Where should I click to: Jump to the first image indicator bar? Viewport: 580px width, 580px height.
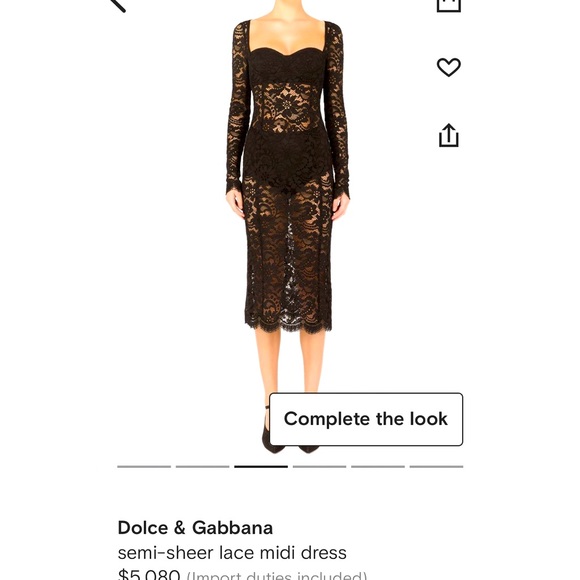pos(144,466)
